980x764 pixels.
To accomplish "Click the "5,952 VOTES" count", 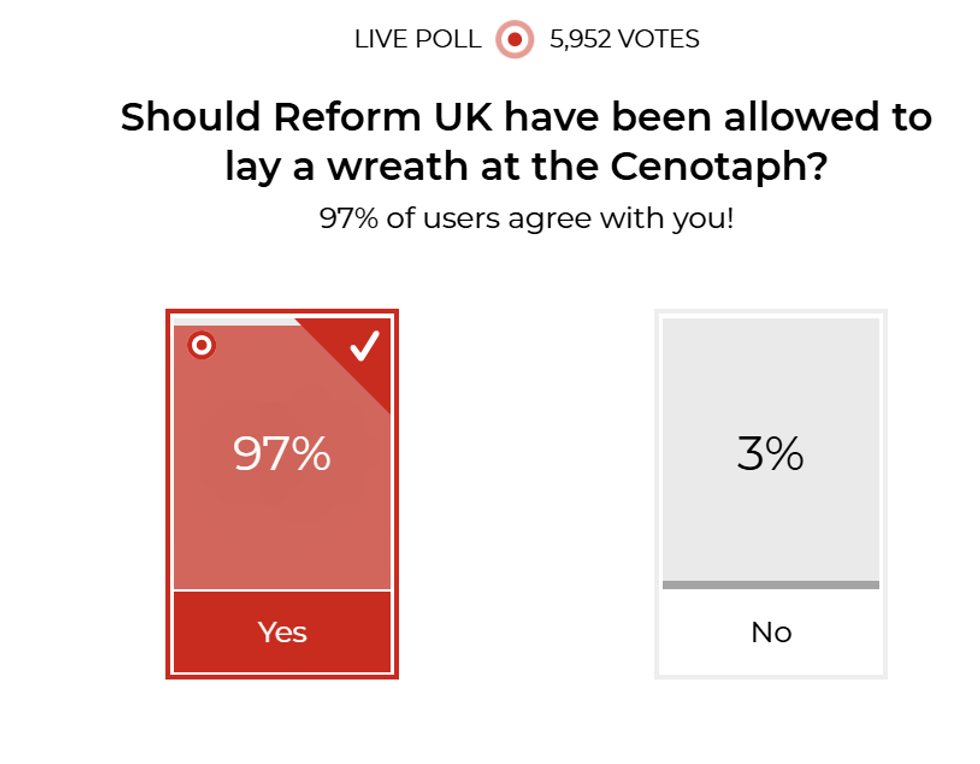I will coord(624,40).
